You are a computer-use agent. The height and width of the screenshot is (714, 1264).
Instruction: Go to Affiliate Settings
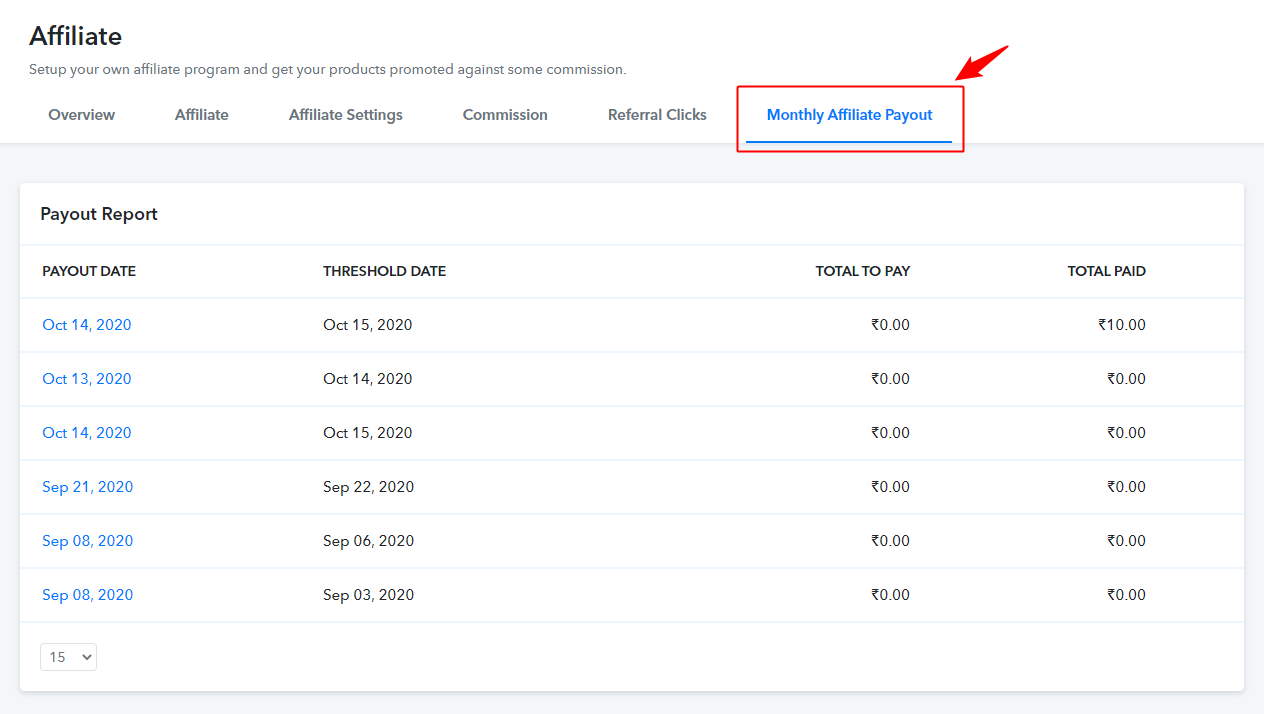pos(344,114)
